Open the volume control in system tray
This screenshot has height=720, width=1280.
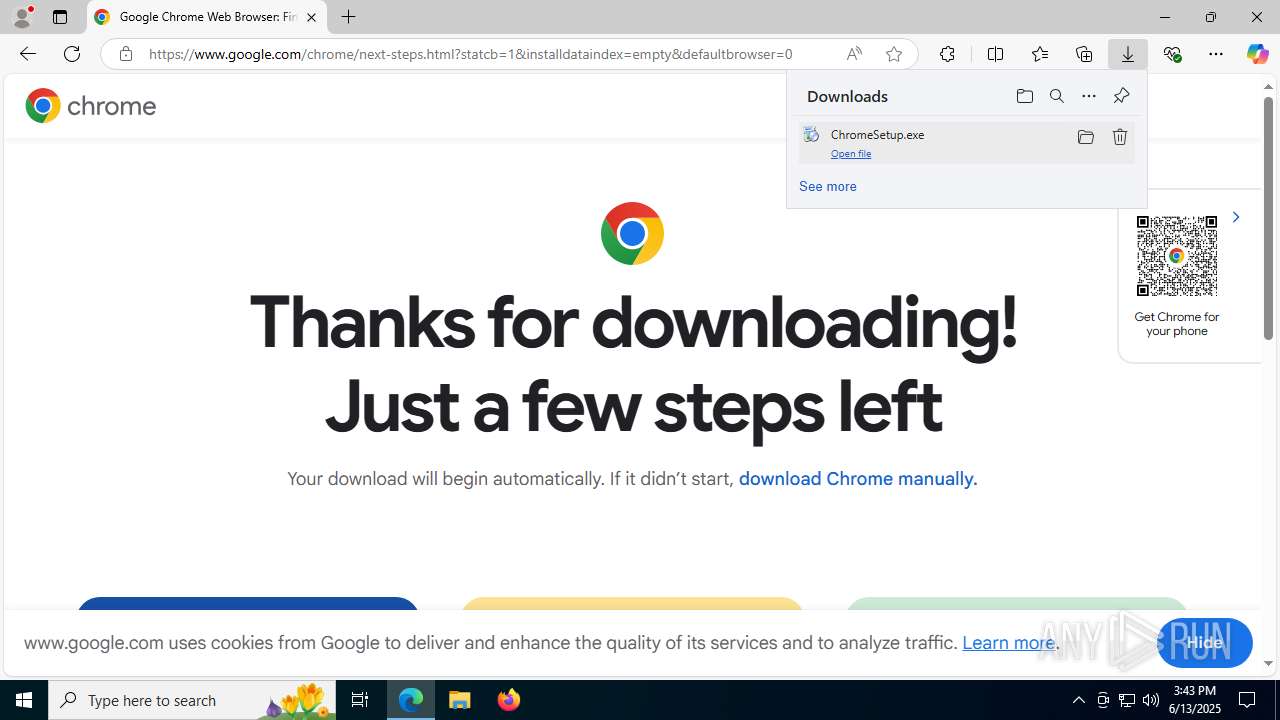point(1151,700)
